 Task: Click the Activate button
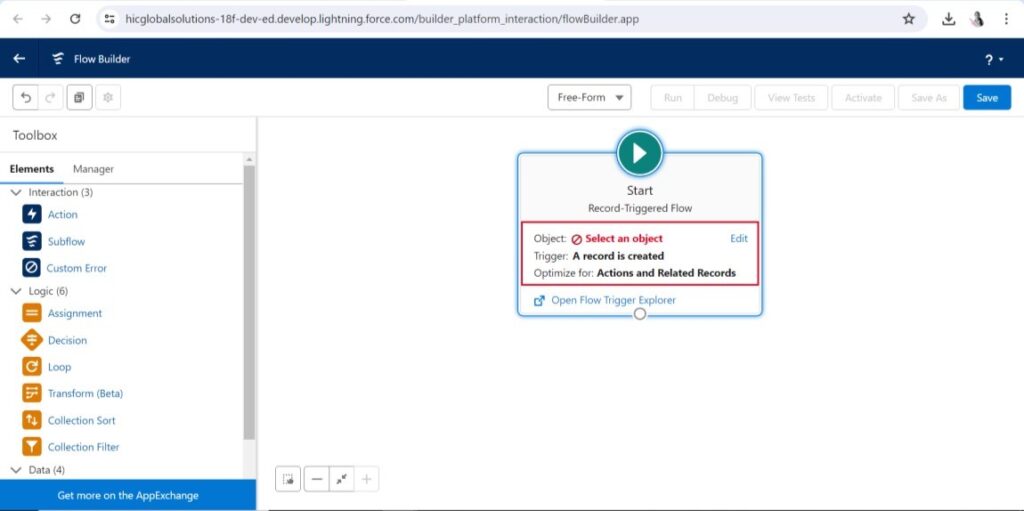[x=863, y=97]
